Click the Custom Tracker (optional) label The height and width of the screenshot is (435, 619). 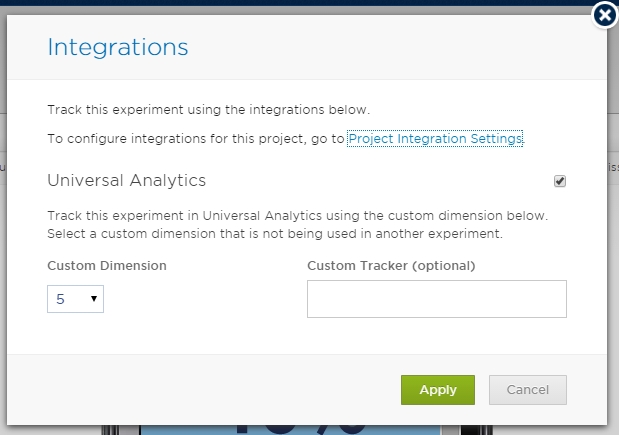coord(391,266)
